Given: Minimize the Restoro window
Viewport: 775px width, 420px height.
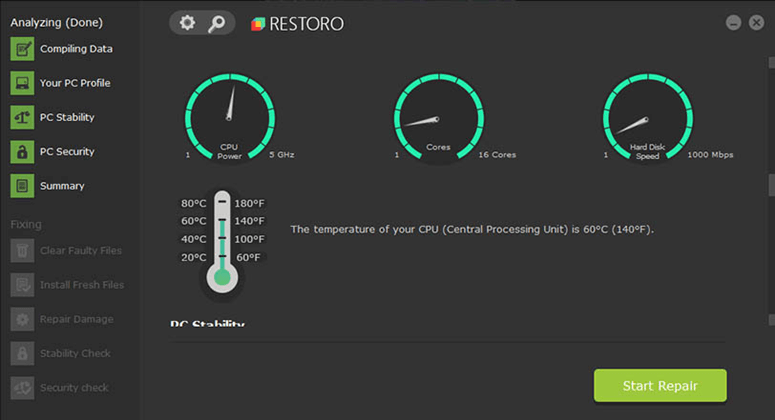Looking at the screenshot, I should [733, 23].
